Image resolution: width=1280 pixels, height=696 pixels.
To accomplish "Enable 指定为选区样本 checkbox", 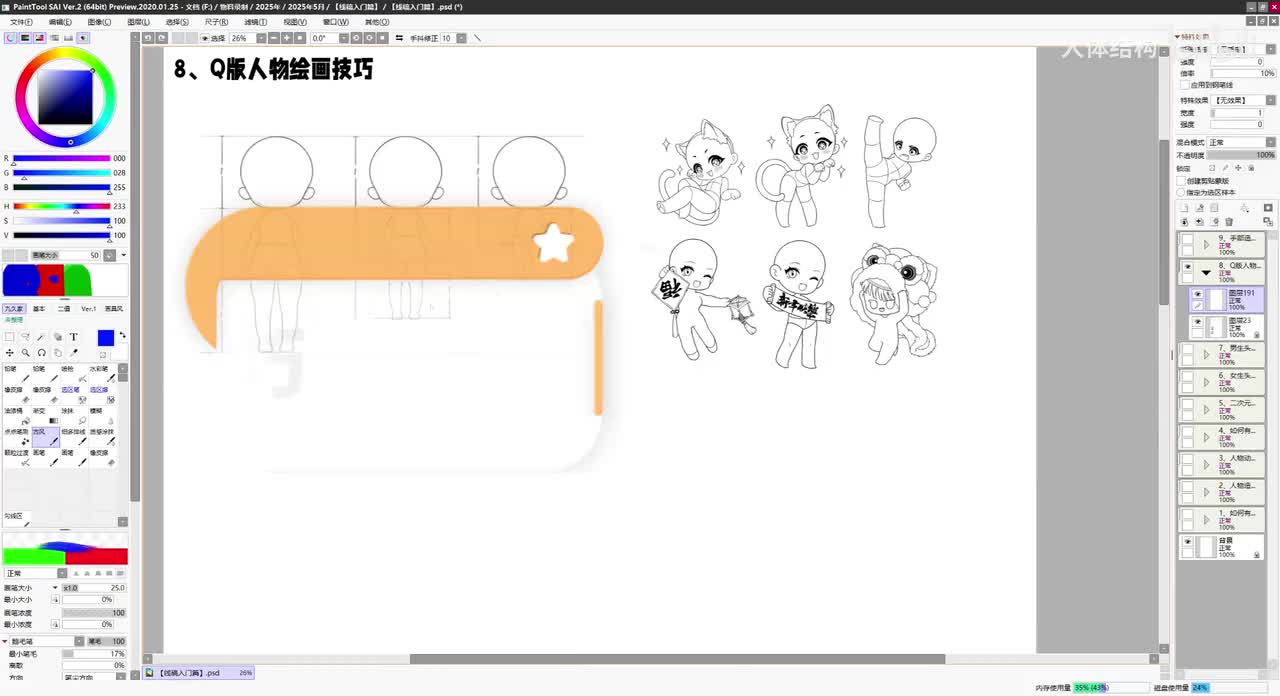I will click(x=1181, y=192).
